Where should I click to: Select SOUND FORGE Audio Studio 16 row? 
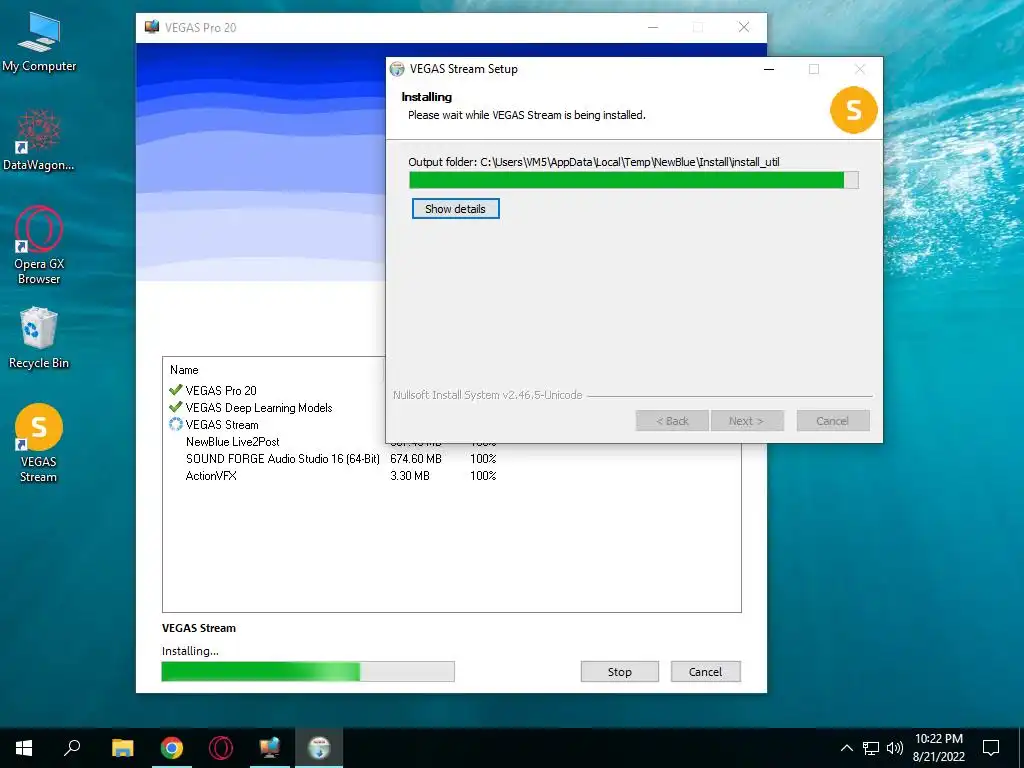click(452, 458)
